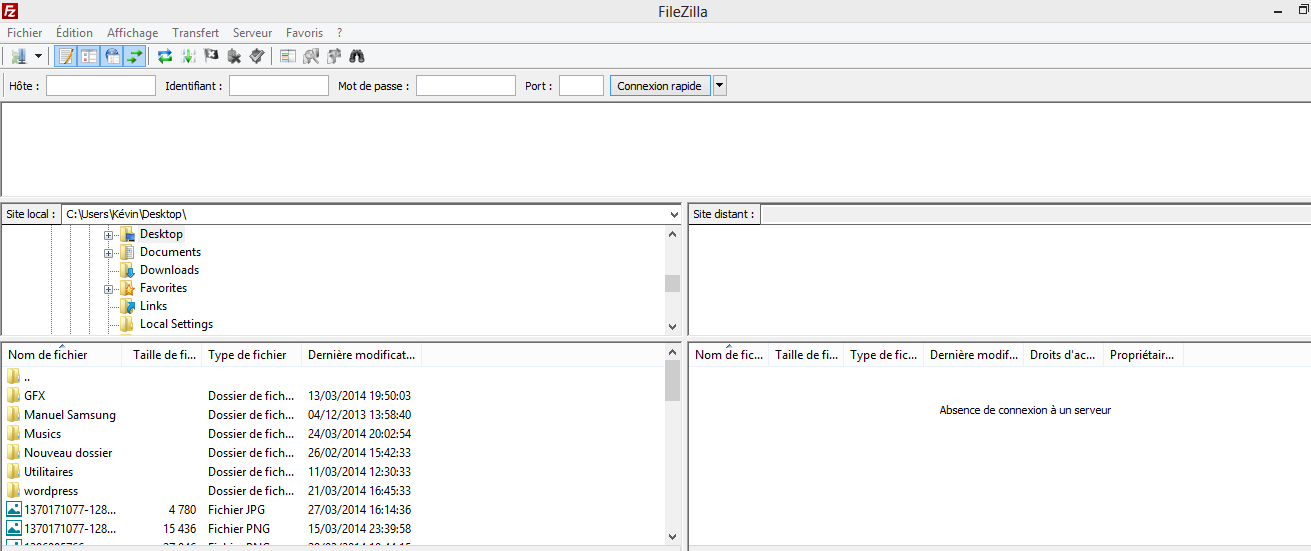Select the 4 780 byte JPG file
This screenshot has width=1311, height=551.
point(70,510)
